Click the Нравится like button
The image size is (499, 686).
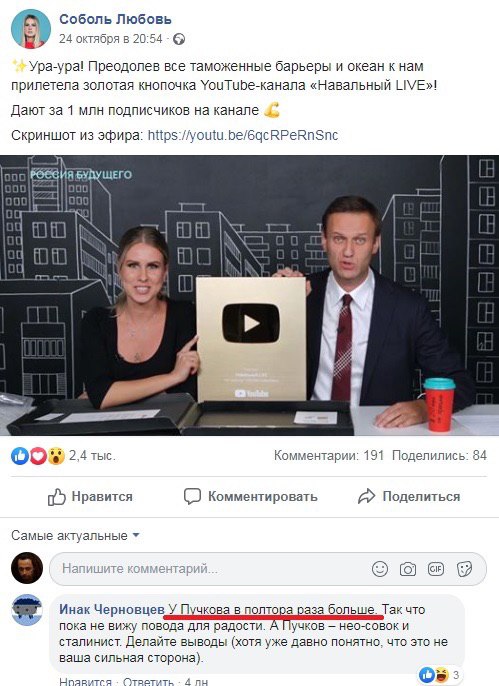tap(90, 497)
